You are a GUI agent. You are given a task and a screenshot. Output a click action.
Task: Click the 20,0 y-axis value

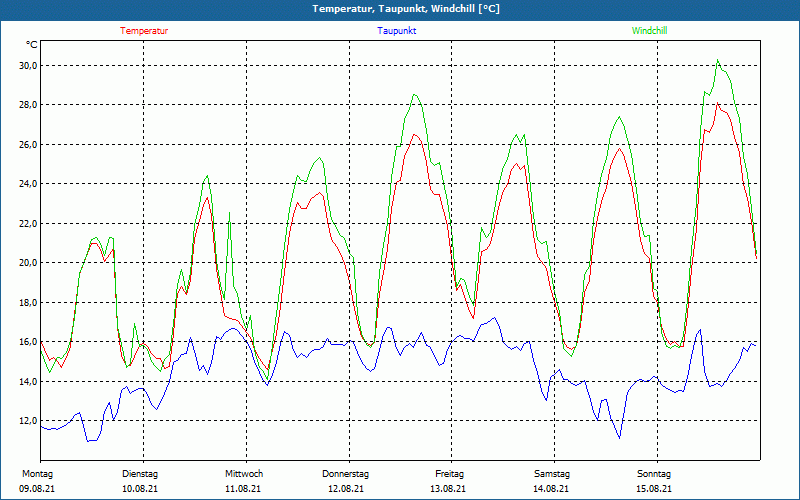tap(28, 263)
